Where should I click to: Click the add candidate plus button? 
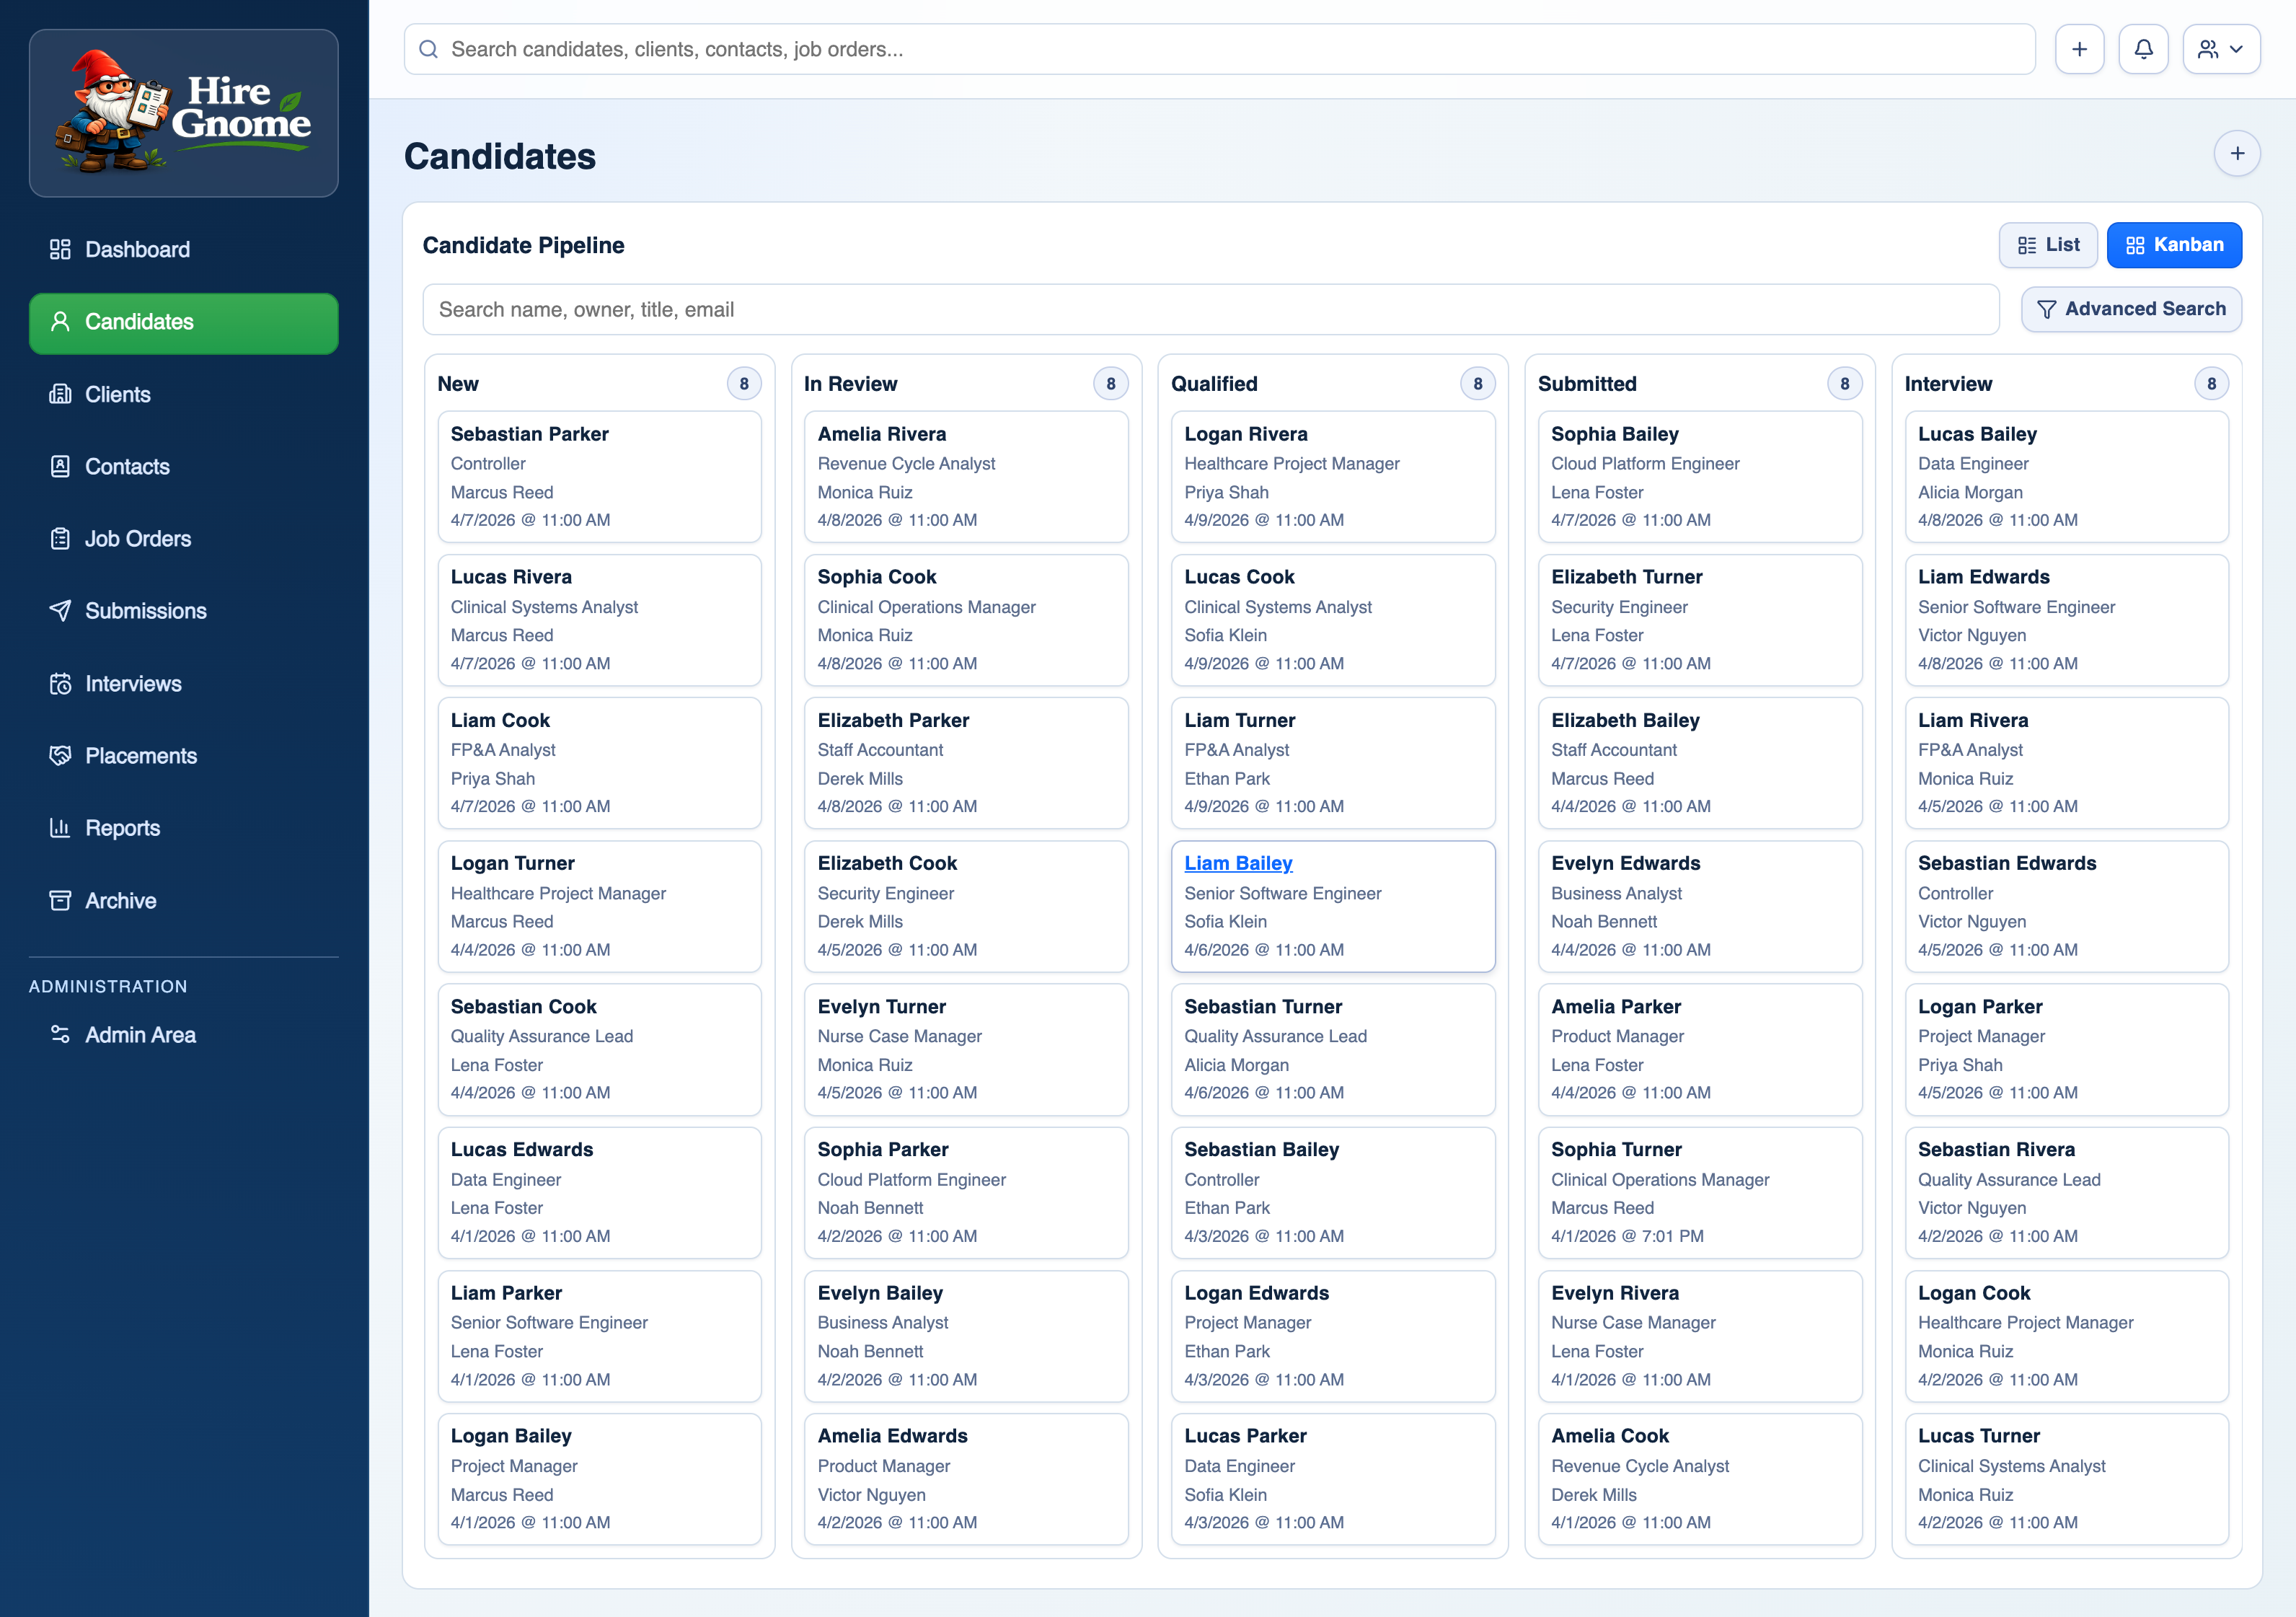(2237, 153)
